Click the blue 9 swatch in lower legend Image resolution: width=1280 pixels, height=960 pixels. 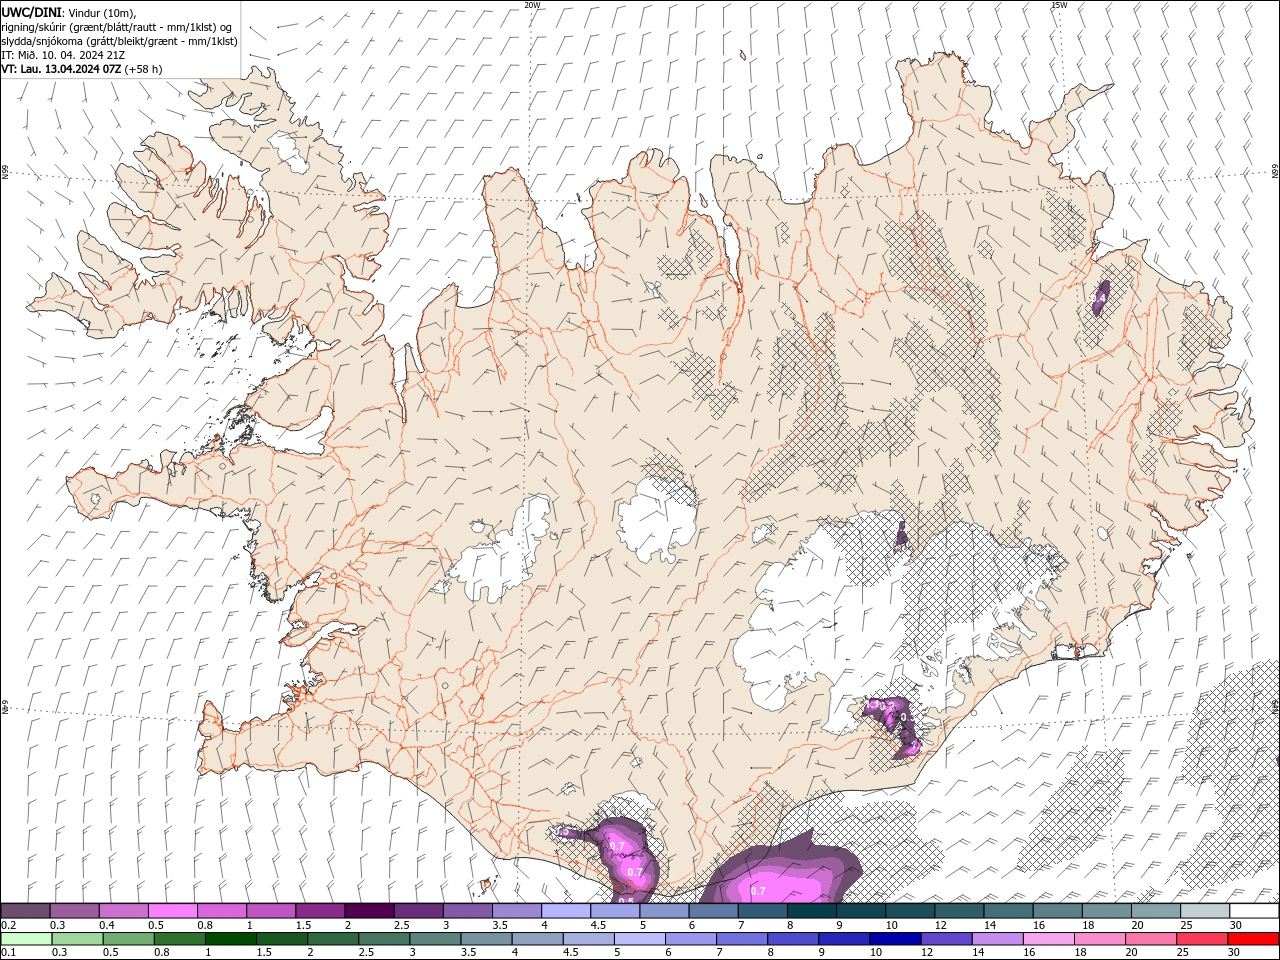tap(843, 939)
